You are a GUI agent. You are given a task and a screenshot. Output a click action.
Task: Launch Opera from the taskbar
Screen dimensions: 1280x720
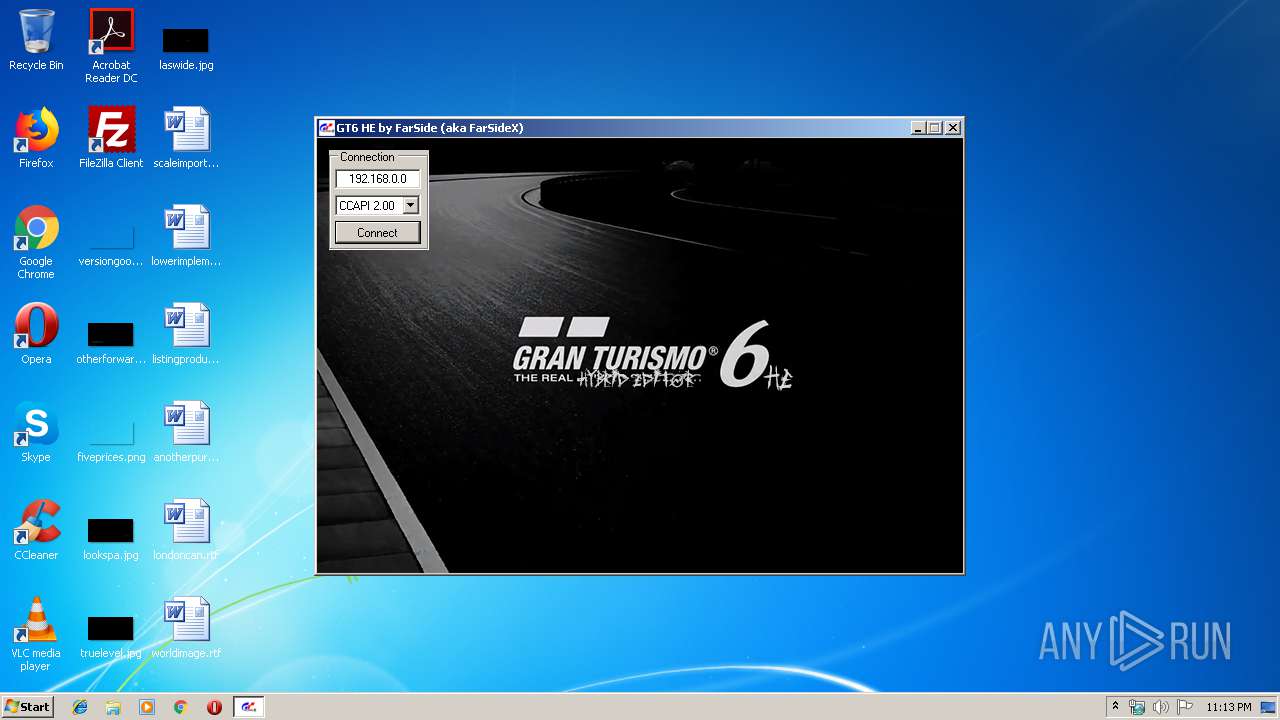214,707
